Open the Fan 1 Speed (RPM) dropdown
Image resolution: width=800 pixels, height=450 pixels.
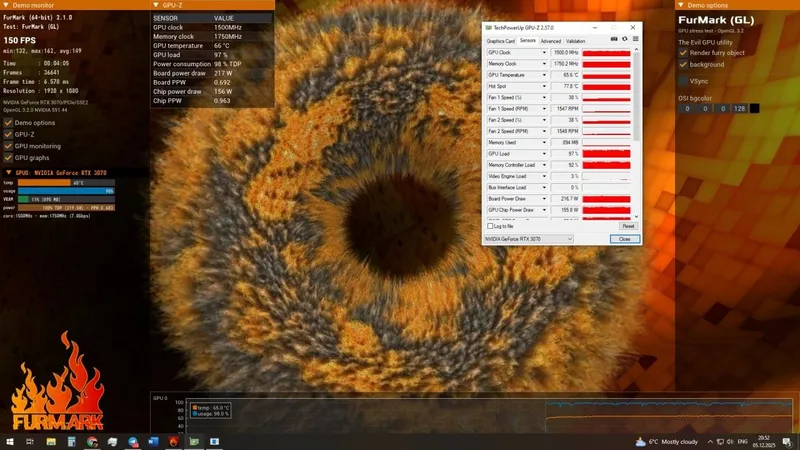[x=544, y=109]
